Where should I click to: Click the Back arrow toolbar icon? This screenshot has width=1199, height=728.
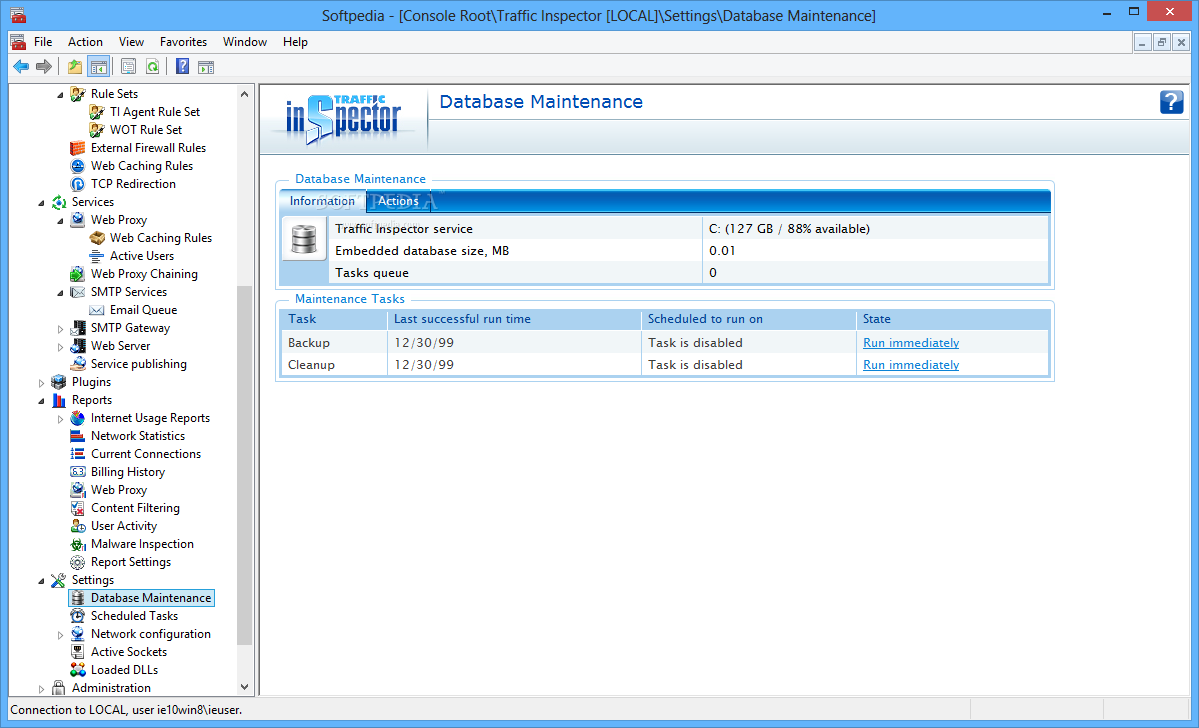[21, 67]
